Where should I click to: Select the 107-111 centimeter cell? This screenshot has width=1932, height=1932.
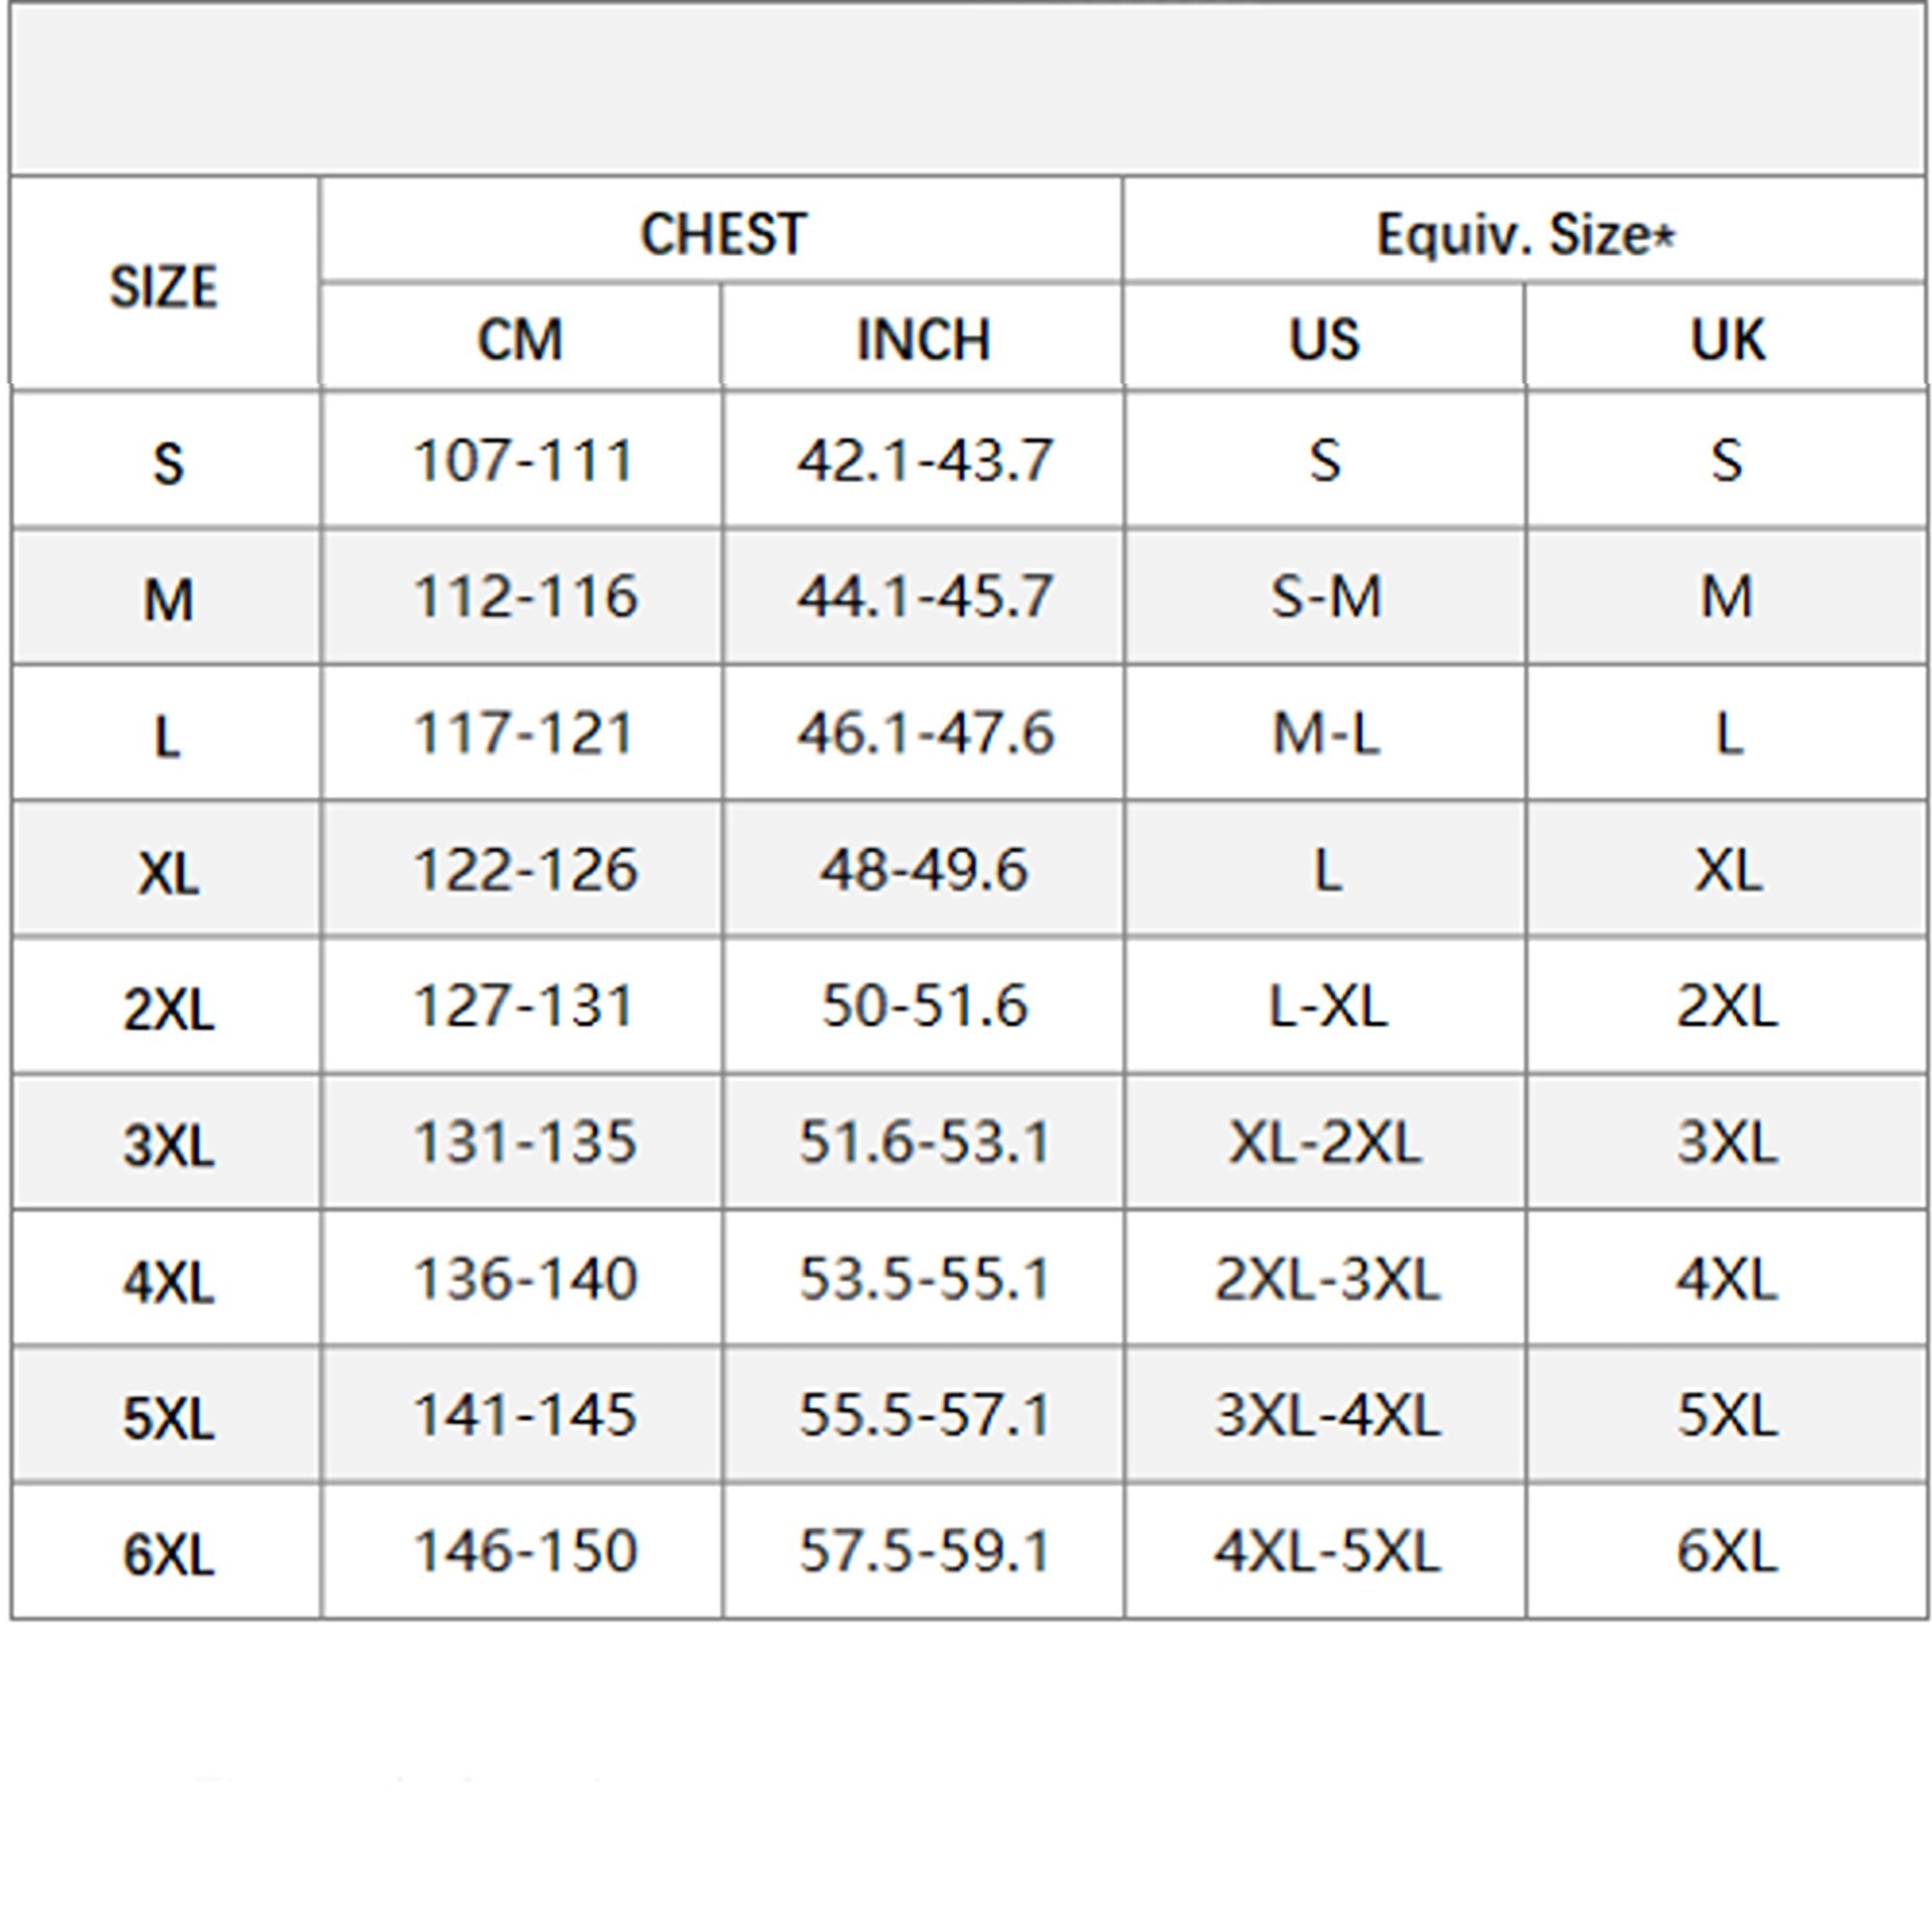click(x=523, y=460)
